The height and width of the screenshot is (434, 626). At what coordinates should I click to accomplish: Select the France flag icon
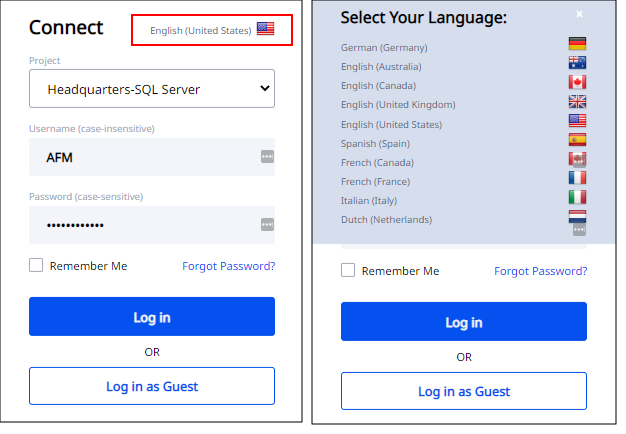pos(577,178)
